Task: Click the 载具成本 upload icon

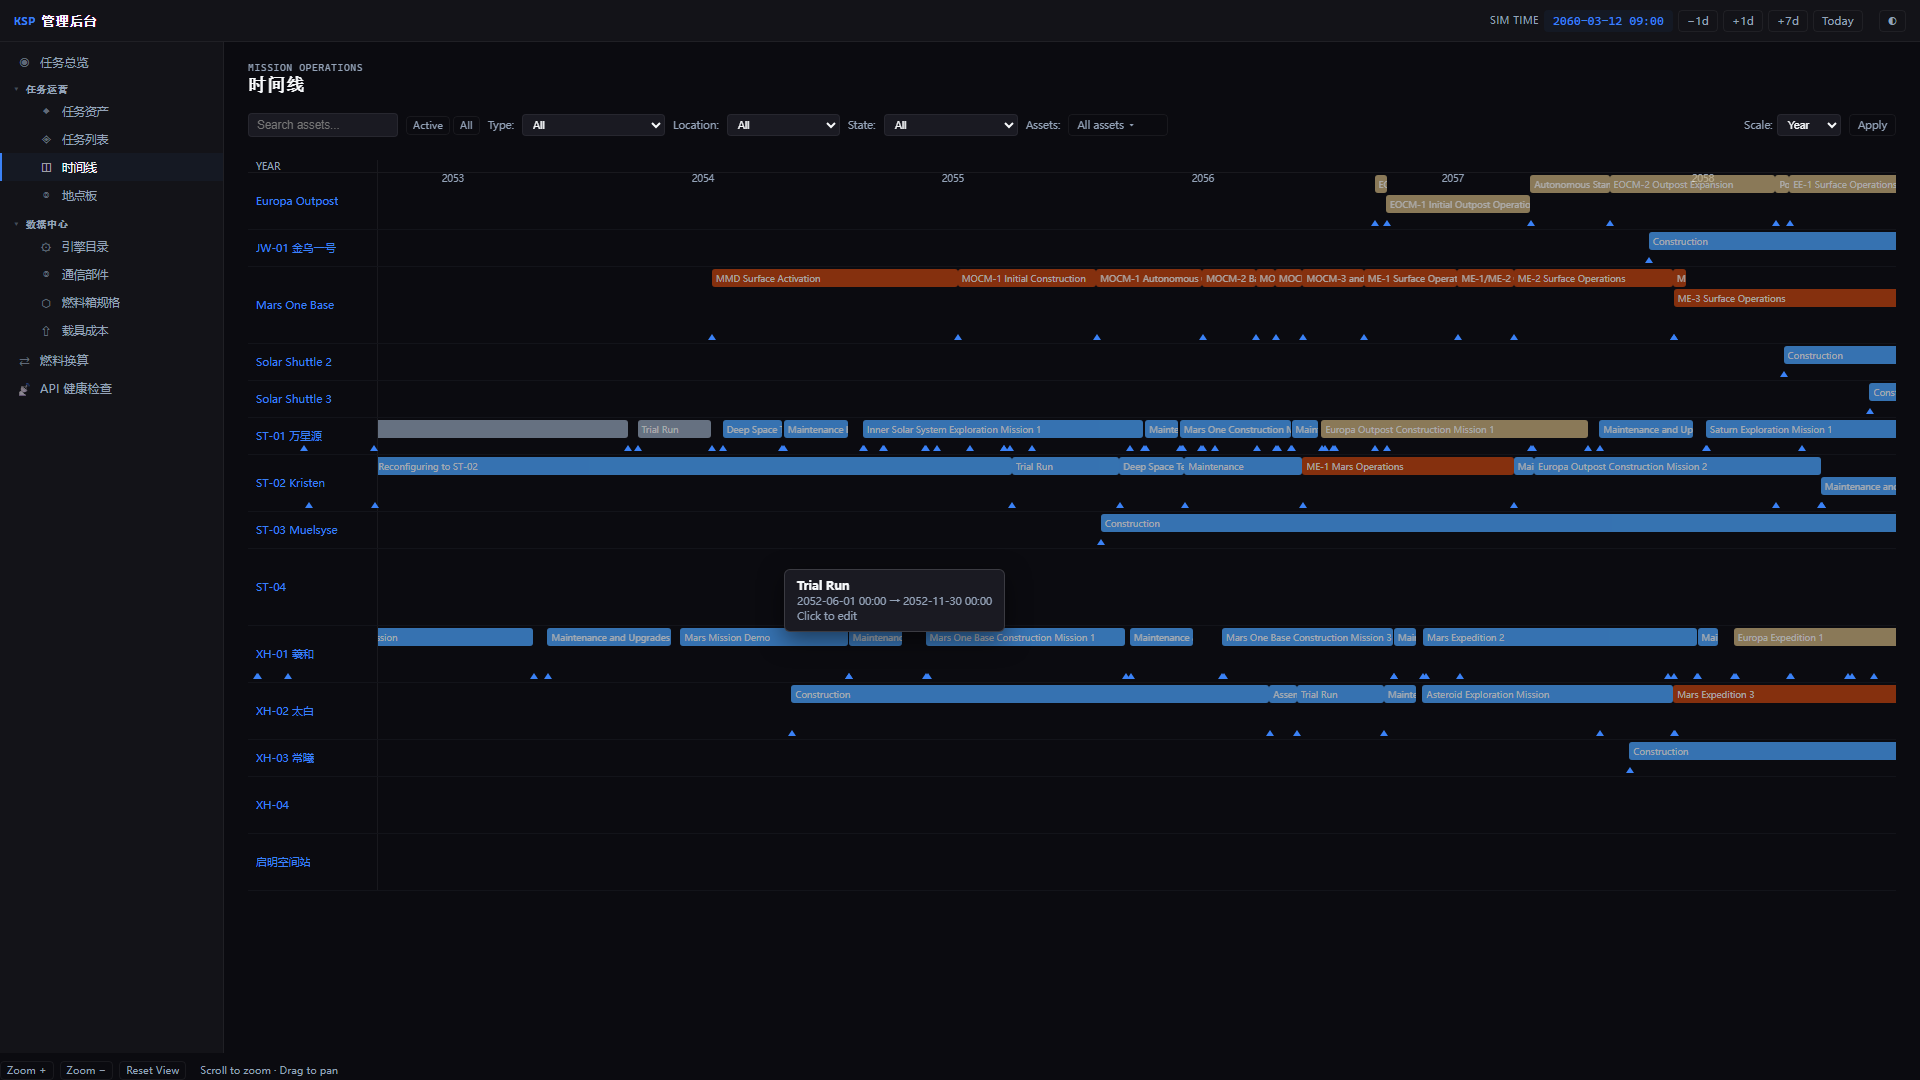Action: 46,330
